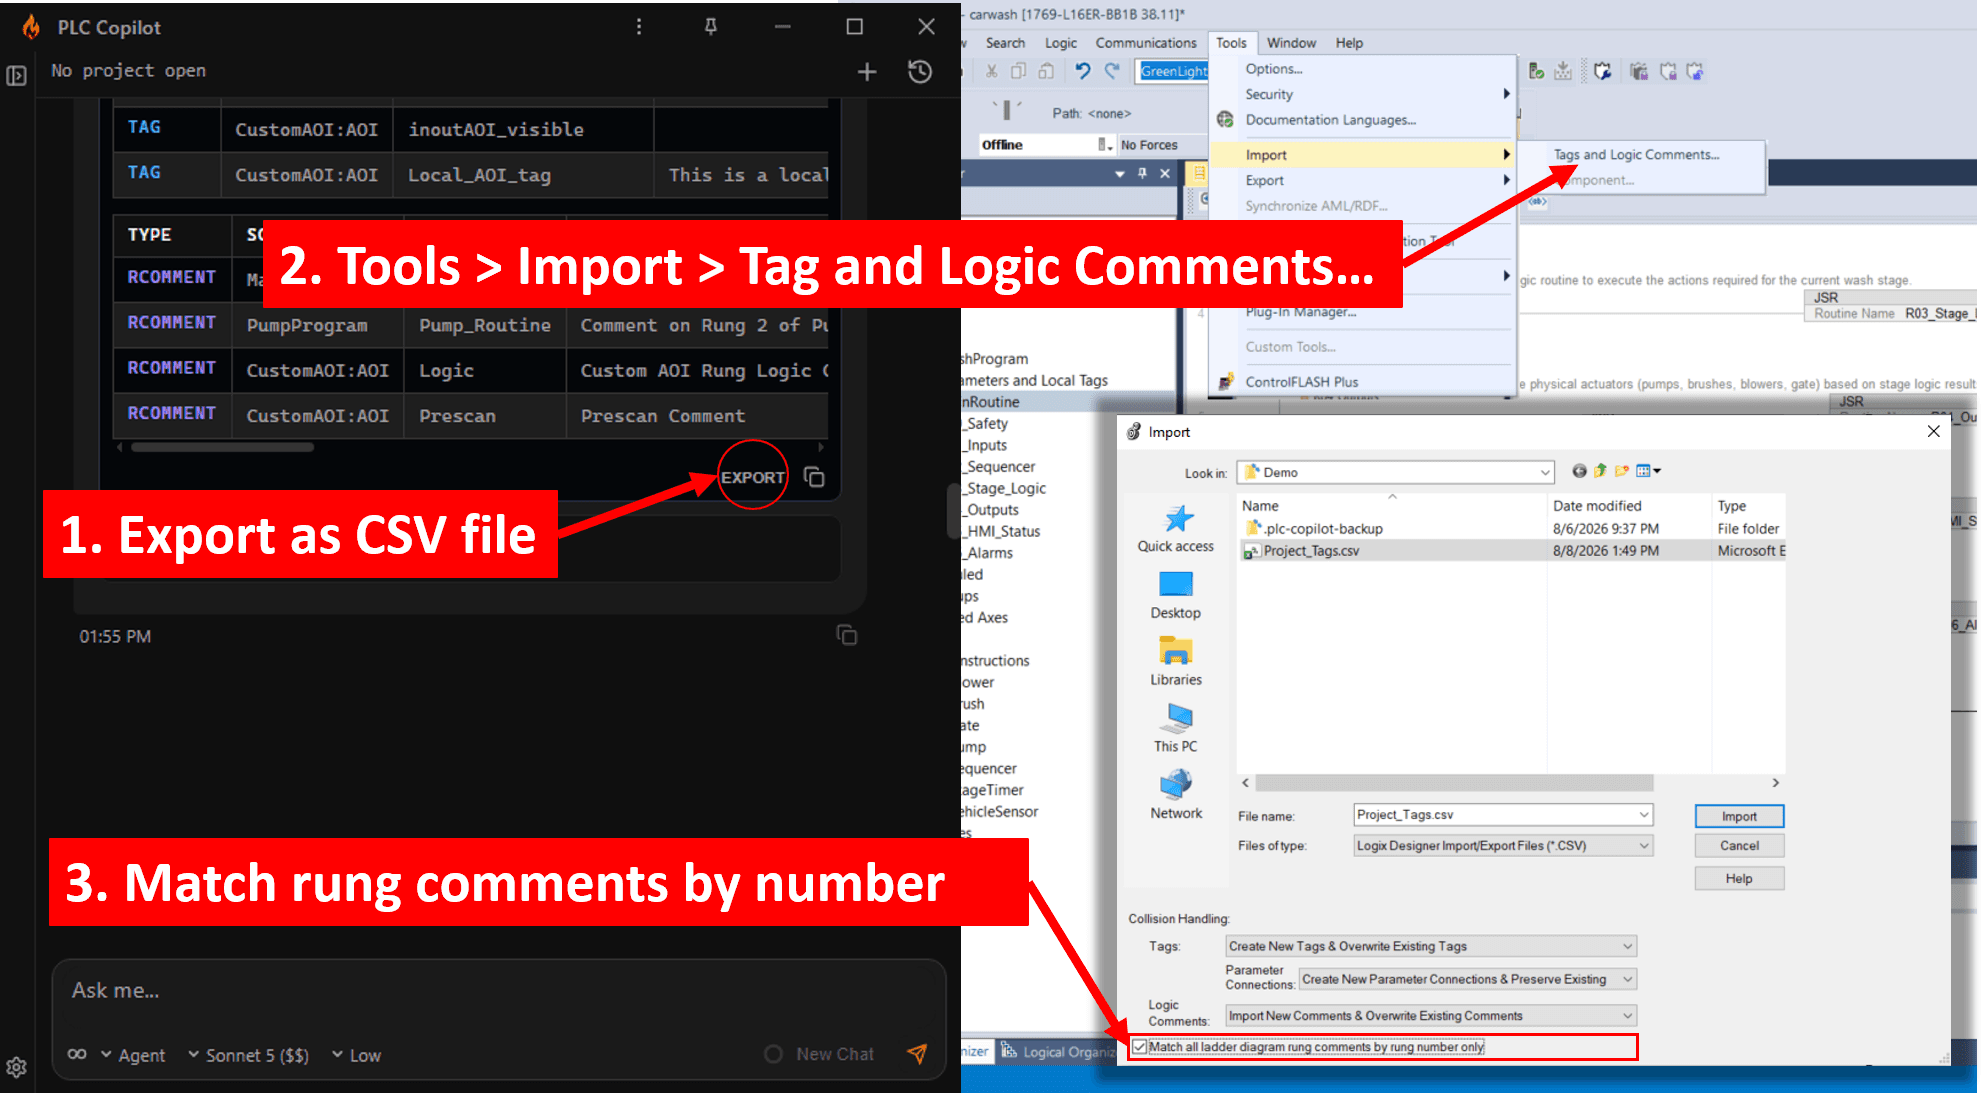
Task: Open the Tools menu in Logix Designer
Action: pyautogui.click(x=1231, y=43)
